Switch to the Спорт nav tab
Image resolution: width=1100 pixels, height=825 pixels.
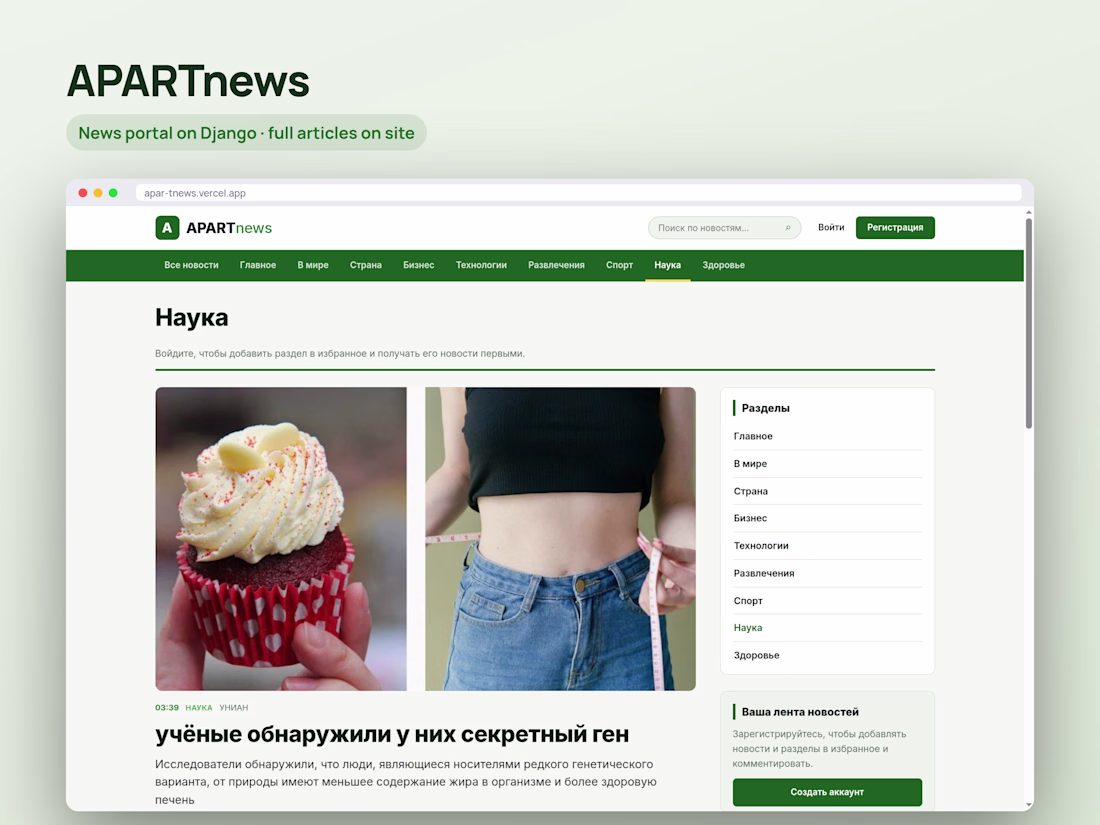point(619,265)
